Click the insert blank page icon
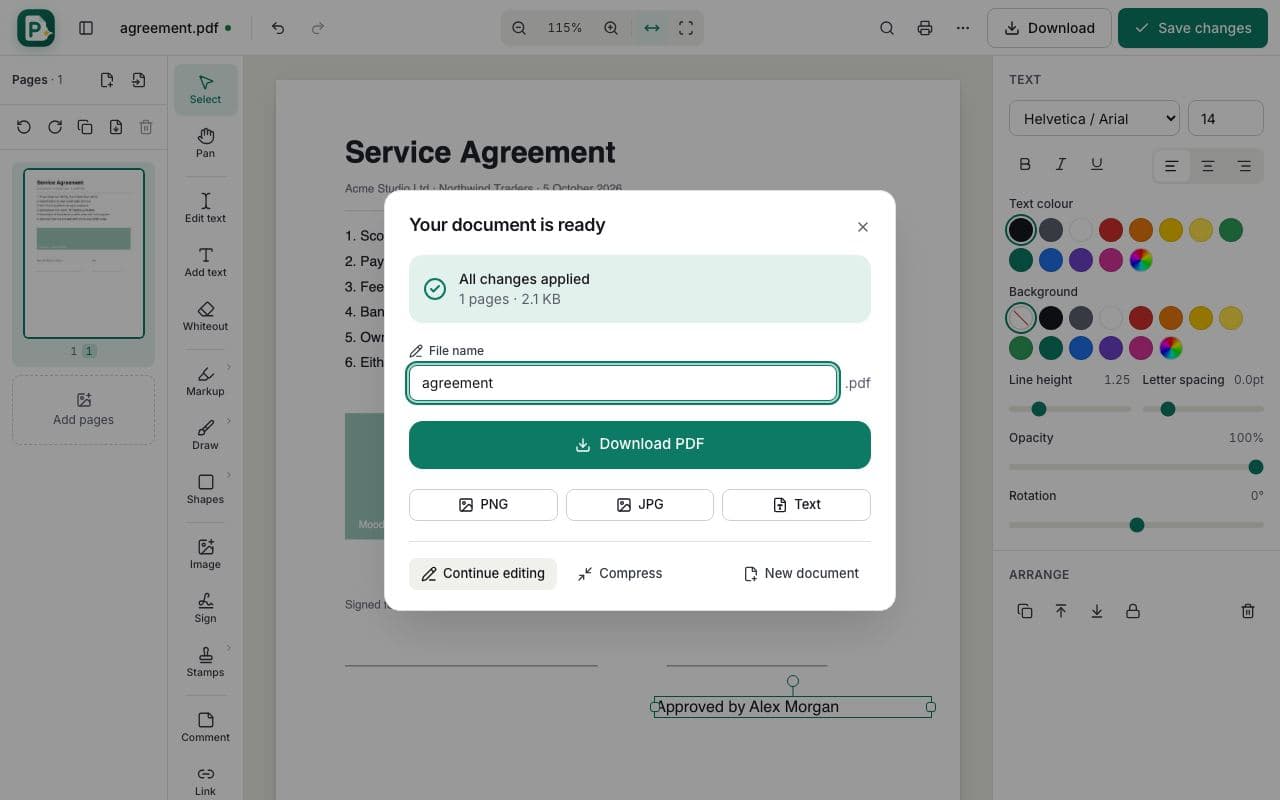Image resolution: width=1280 pixels, height=800 pixels. point(107,80)
